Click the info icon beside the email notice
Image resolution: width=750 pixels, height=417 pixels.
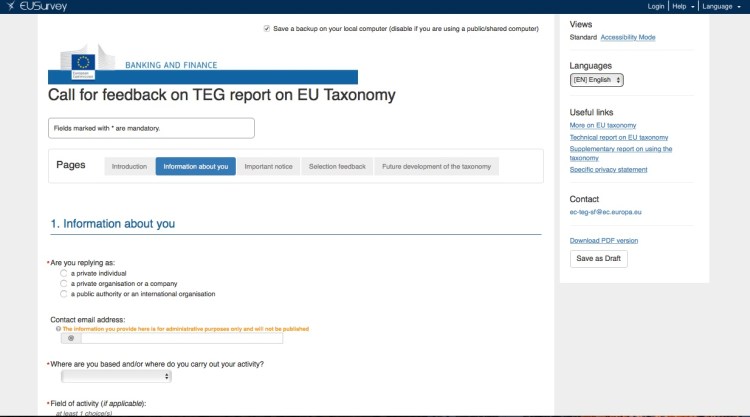tap(58, 329)
